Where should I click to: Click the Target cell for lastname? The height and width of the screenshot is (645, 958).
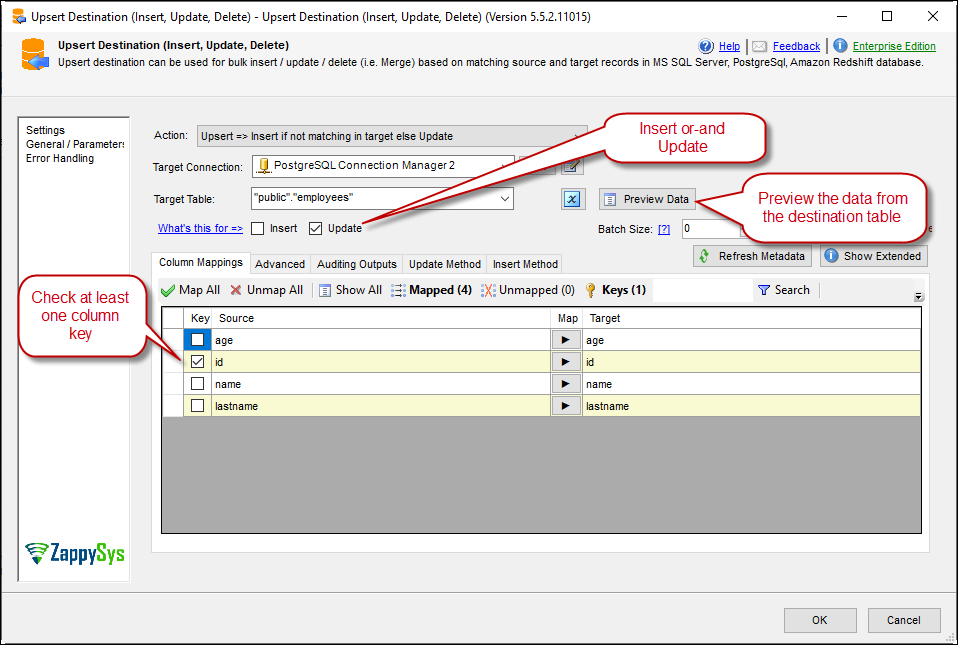click(x=751, y=406)
